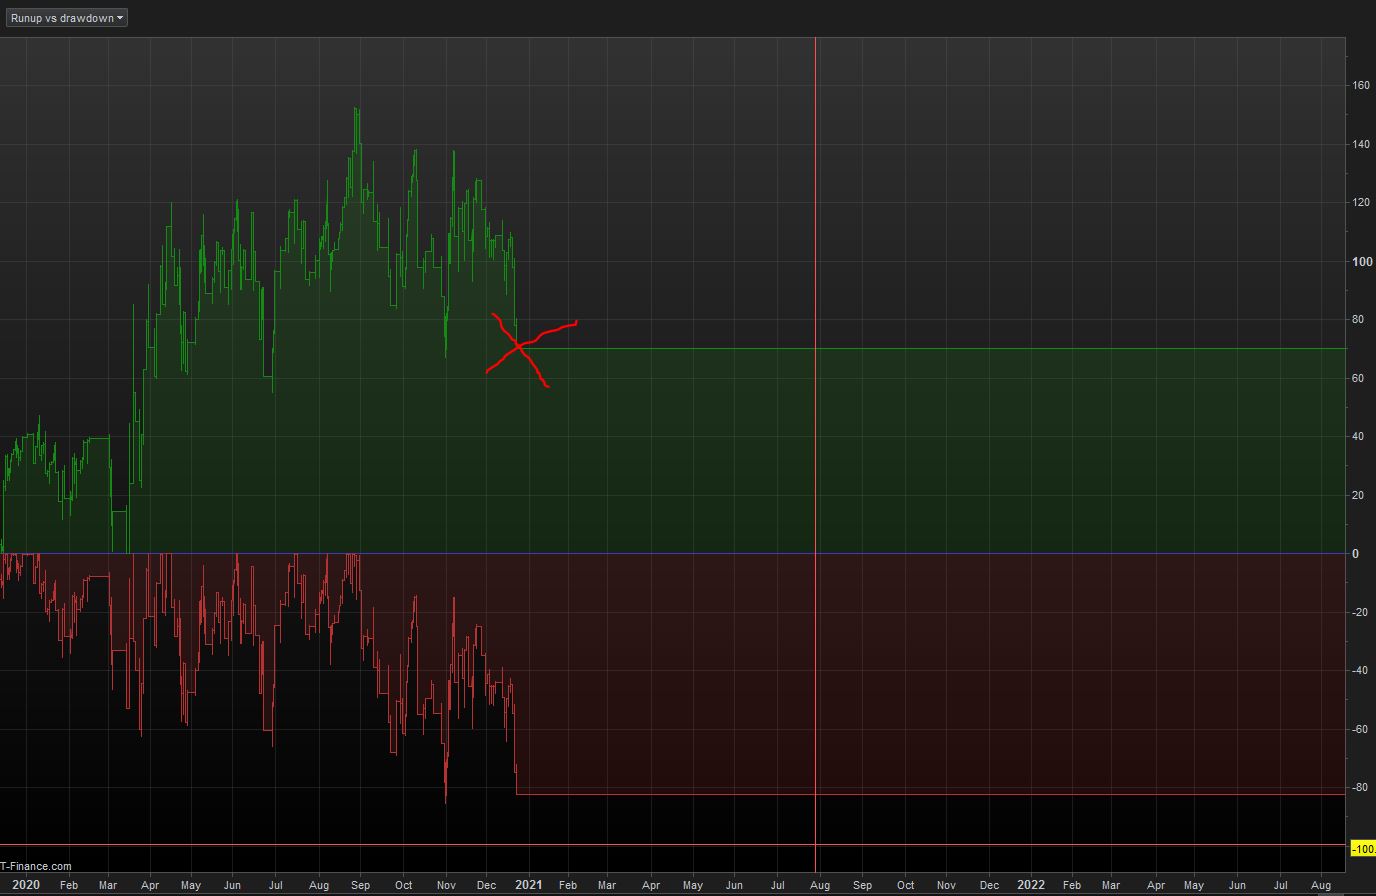1376x896 pixels.
Task: Click the 2021 year label on time axis
Action: coord(528,885)
